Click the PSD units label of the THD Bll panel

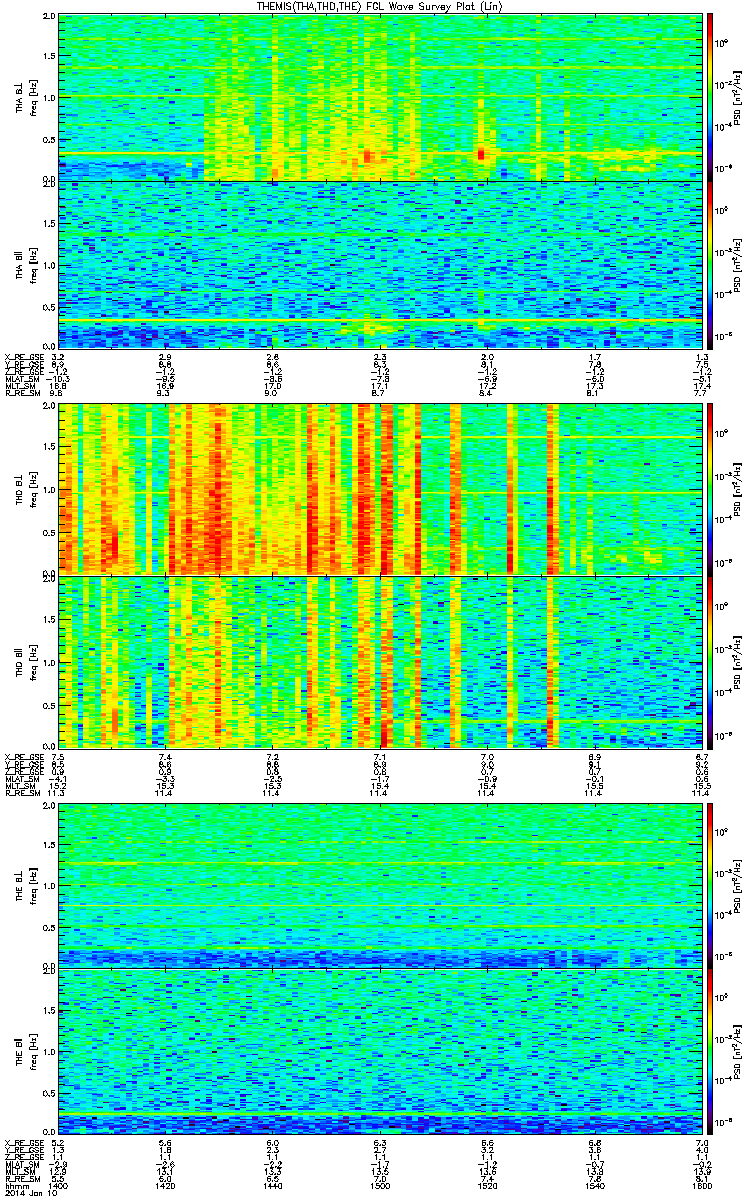coord(739,660)
